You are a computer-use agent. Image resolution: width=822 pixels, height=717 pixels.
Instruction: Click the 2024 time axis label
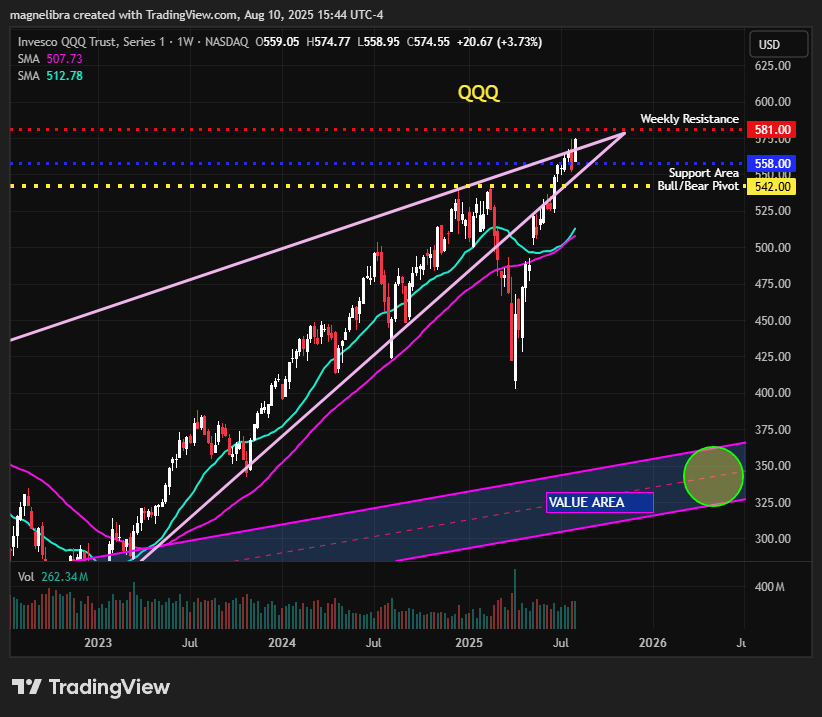coord(282,643)
